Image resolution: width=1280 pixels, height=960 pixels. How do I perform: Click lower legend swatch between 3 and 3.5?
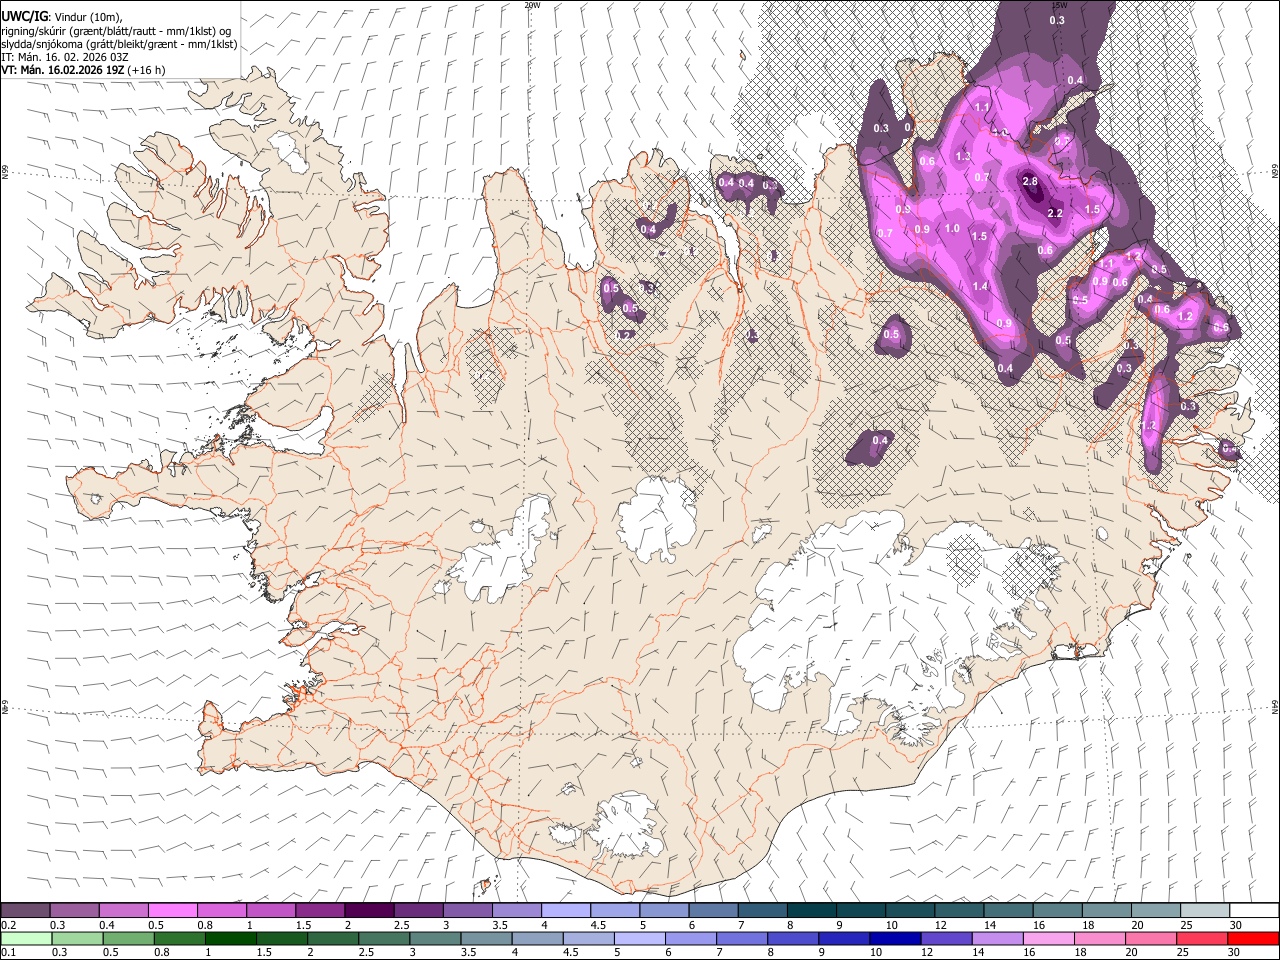click(435, 938)
